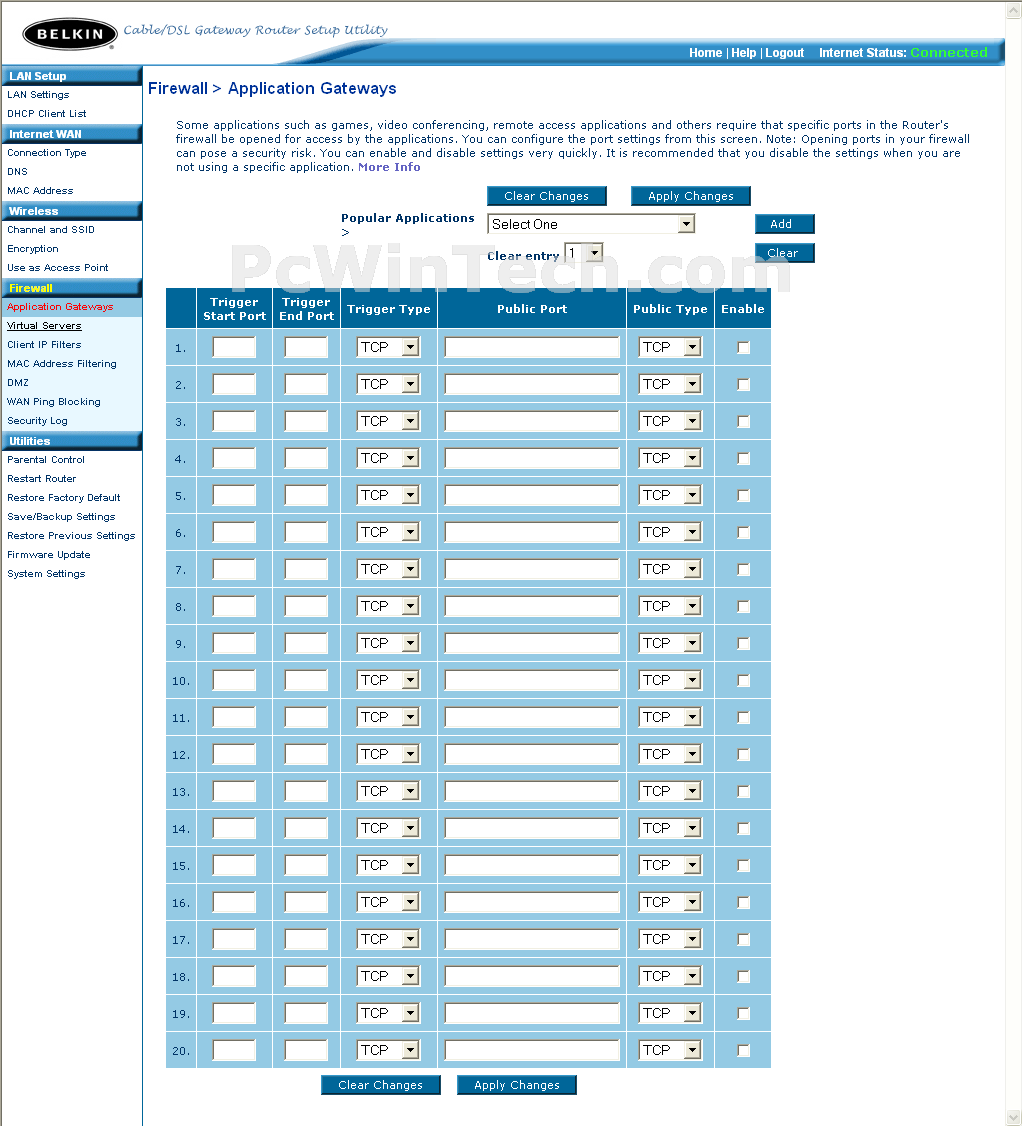This screenshot has width=1022, height=1126.
Task: Select Restart Router in Utilities
Action: [x=42, y=479]
